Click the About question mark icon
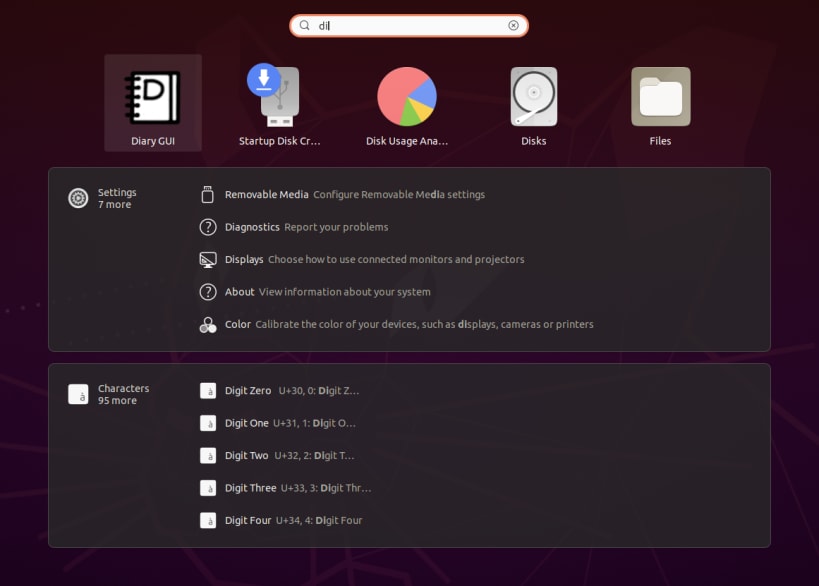The height and width of the screenshot is (586, 819). point(208,292)
